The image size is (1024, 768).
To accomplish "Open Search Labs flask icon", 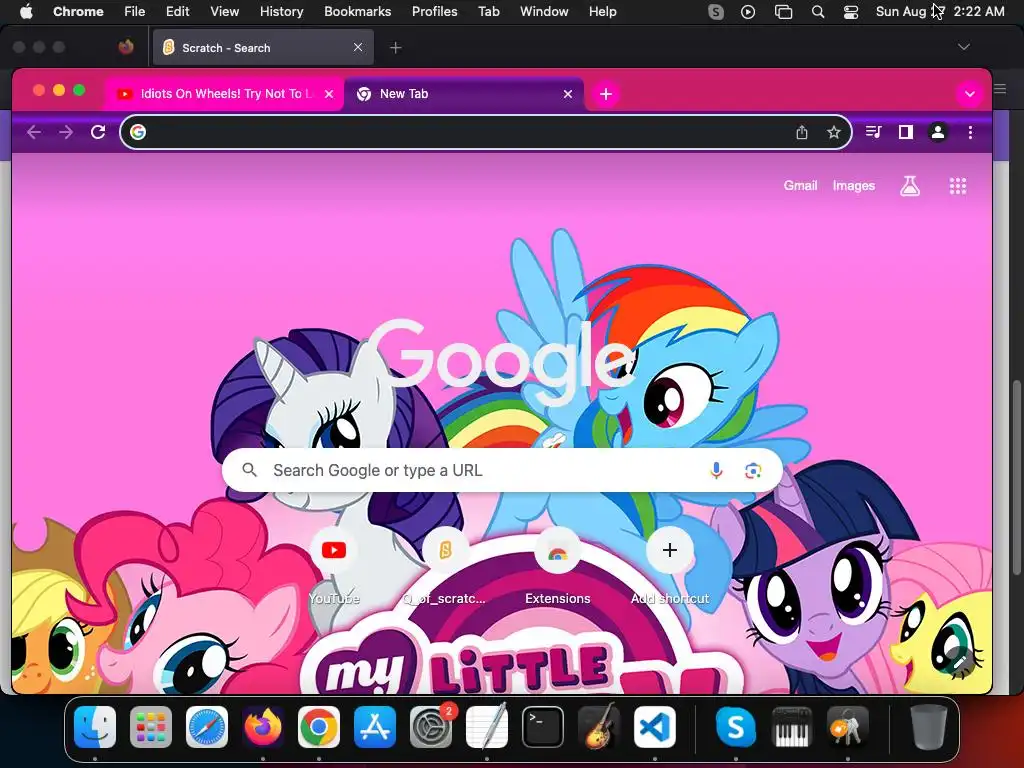I will tap(910, 186).
